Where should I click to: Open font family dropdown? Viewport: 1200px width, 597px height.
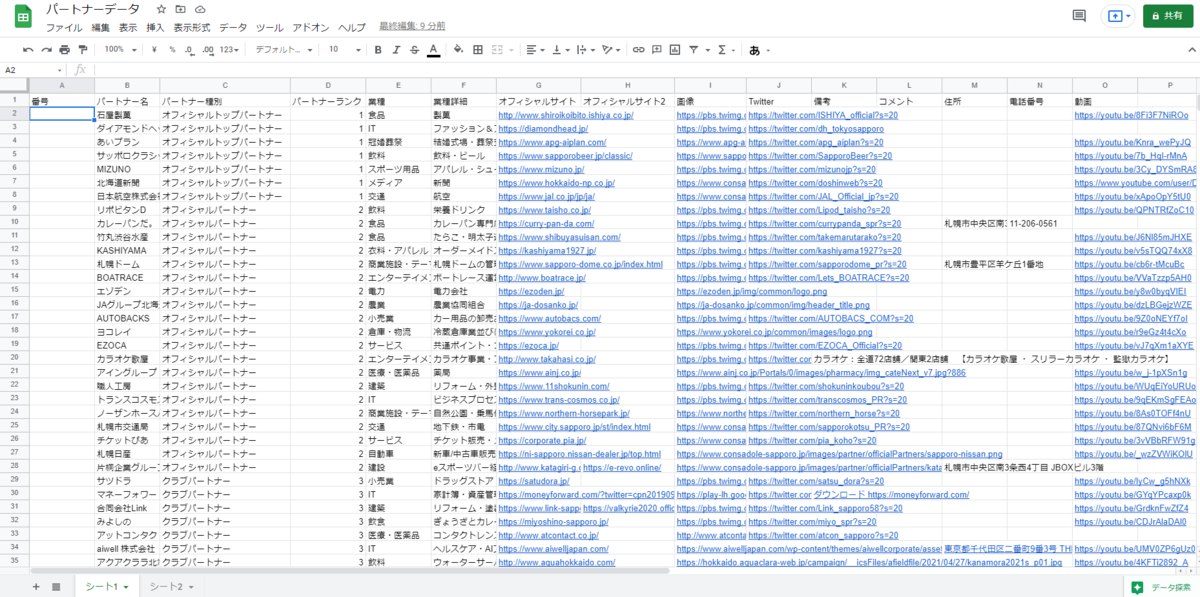tap(284, 49)
